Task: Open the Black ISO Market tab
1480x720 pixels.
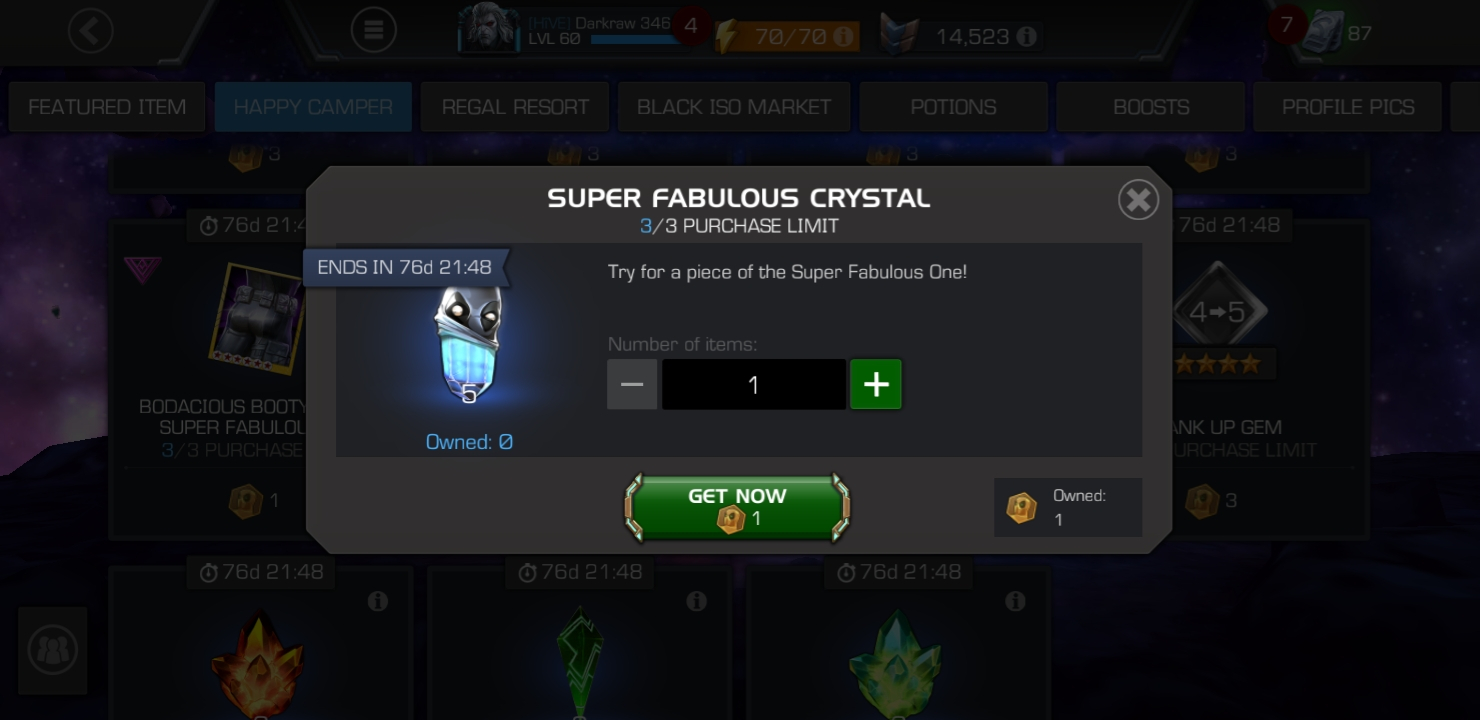Action: 734,107
